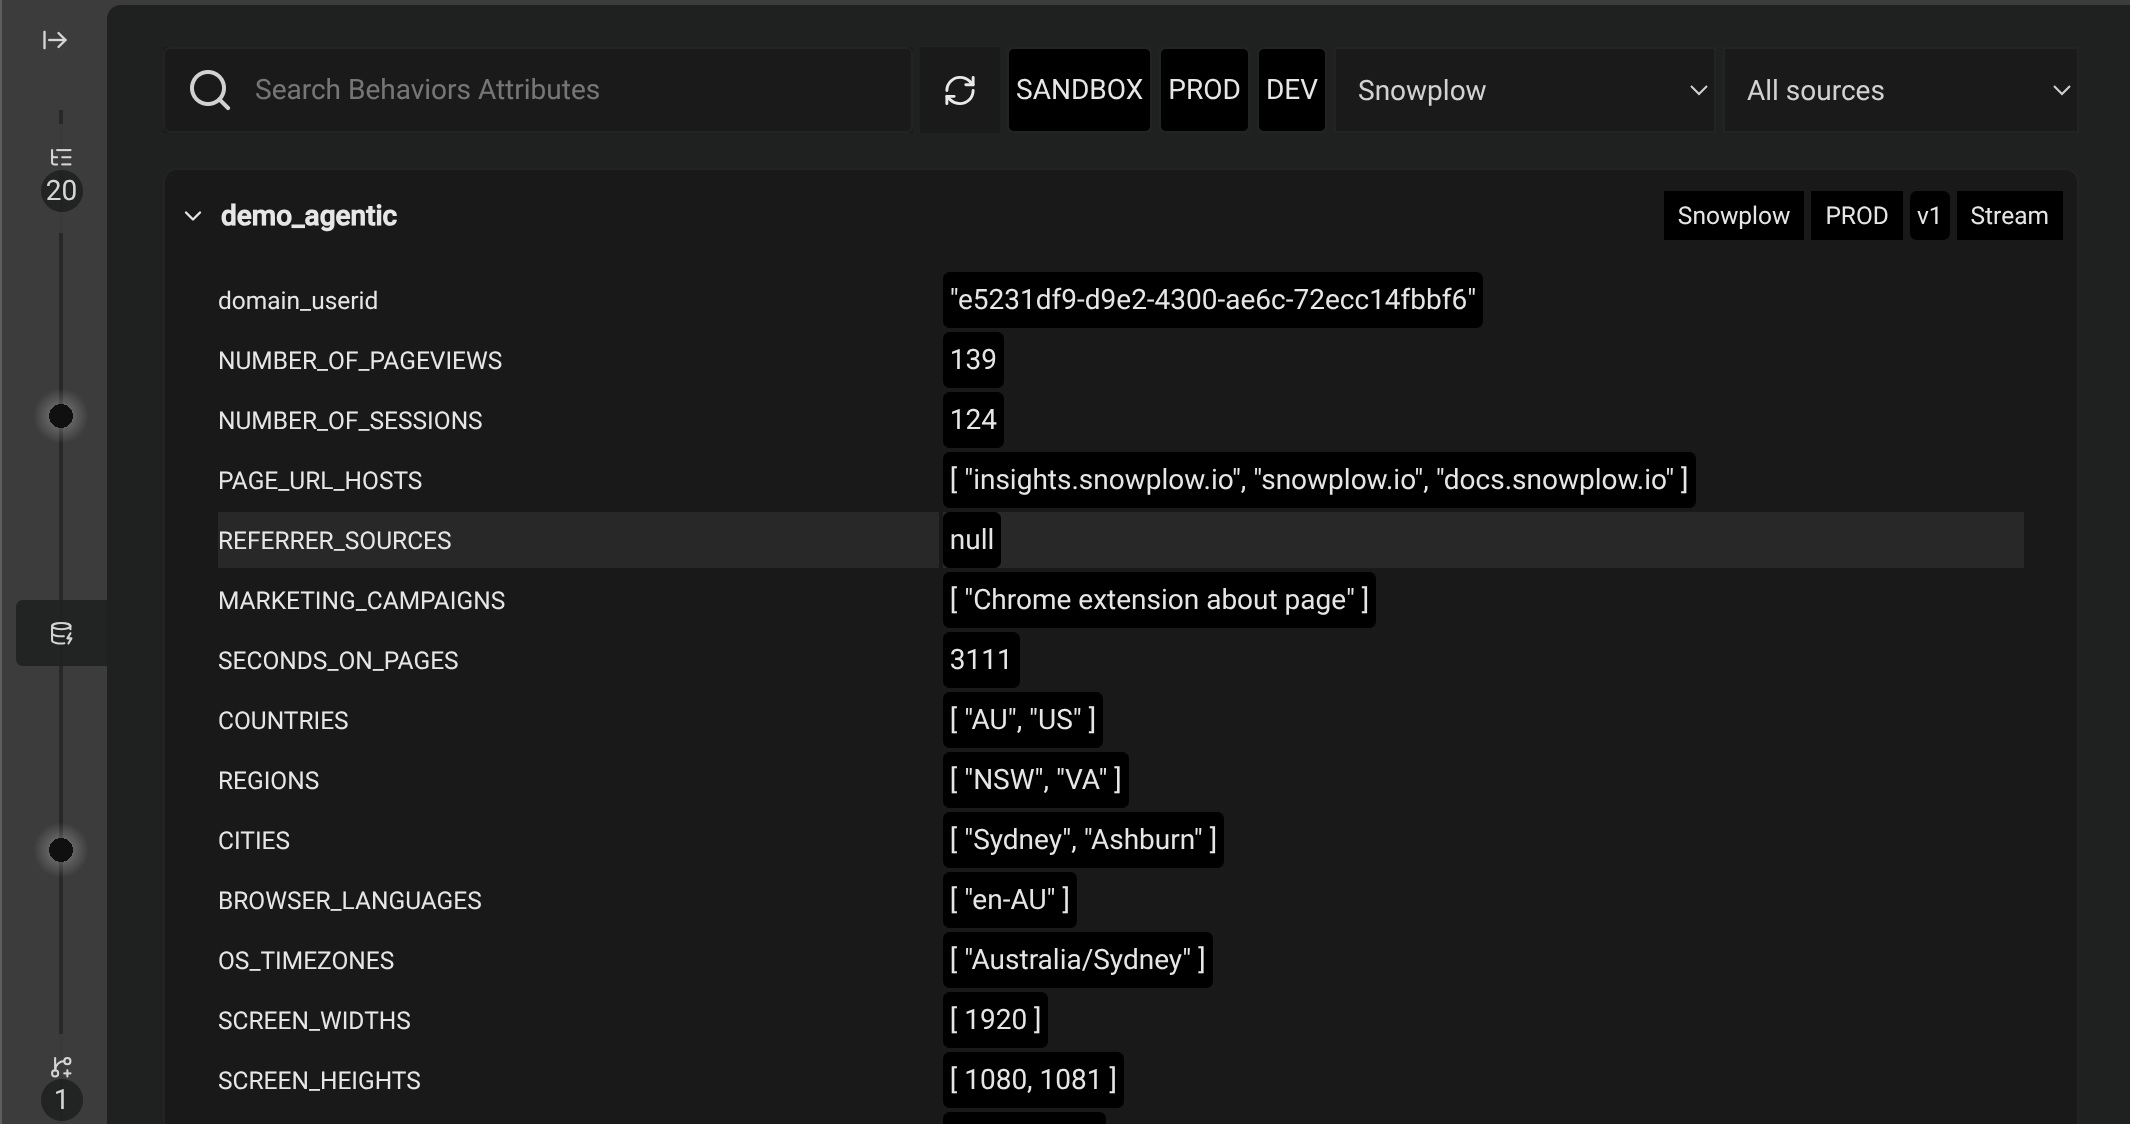Click the upper timeline dot marker

(x=60, y=415)
